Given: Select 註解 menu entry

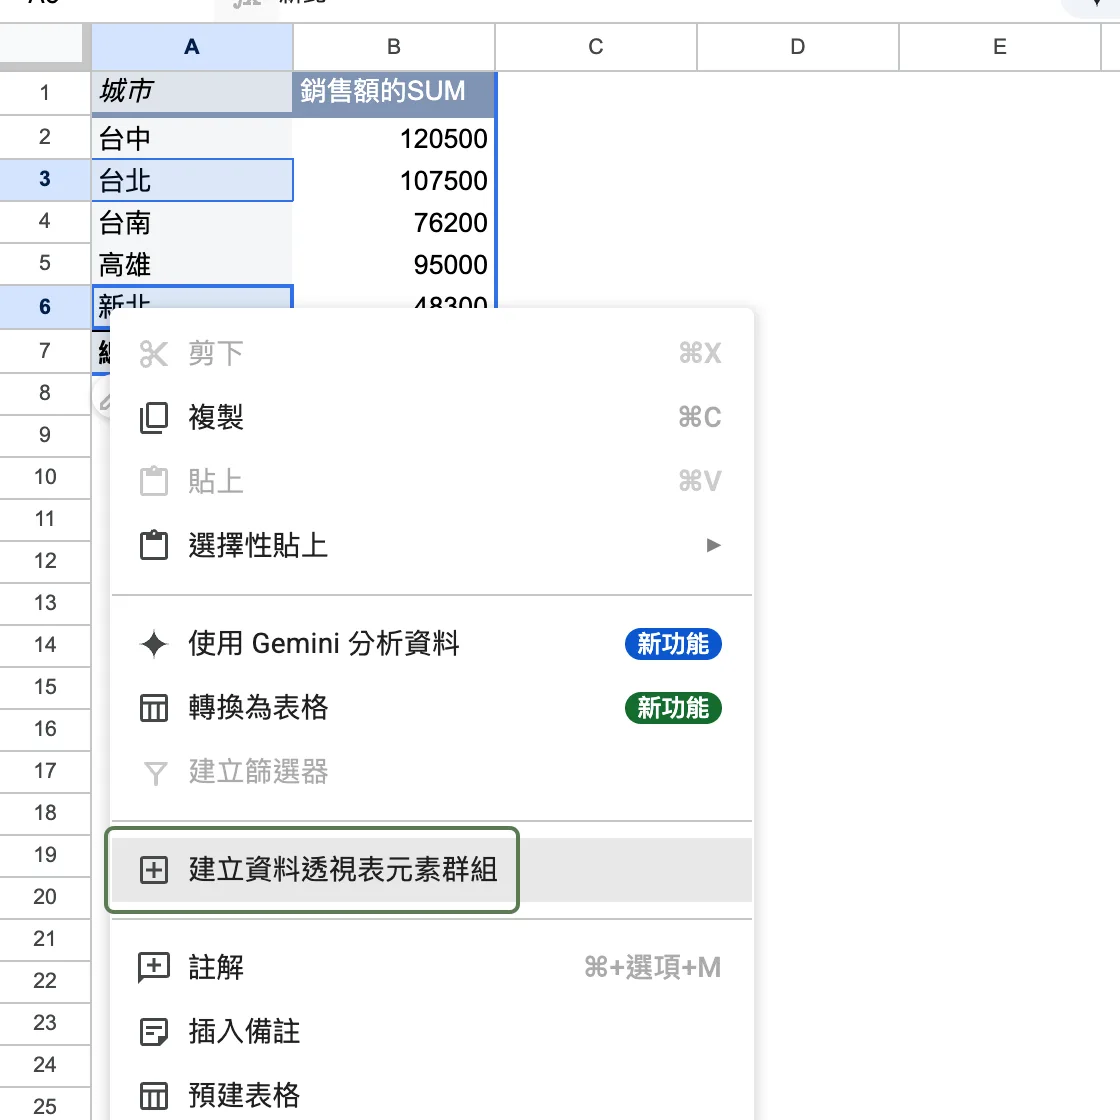Looking at the screenshot, I should click(431, 968).
